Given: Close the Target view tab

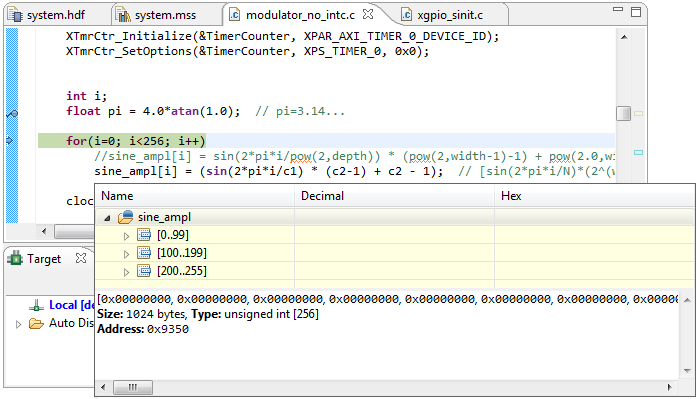Looking at the screenshot, I should pos(81,258).
